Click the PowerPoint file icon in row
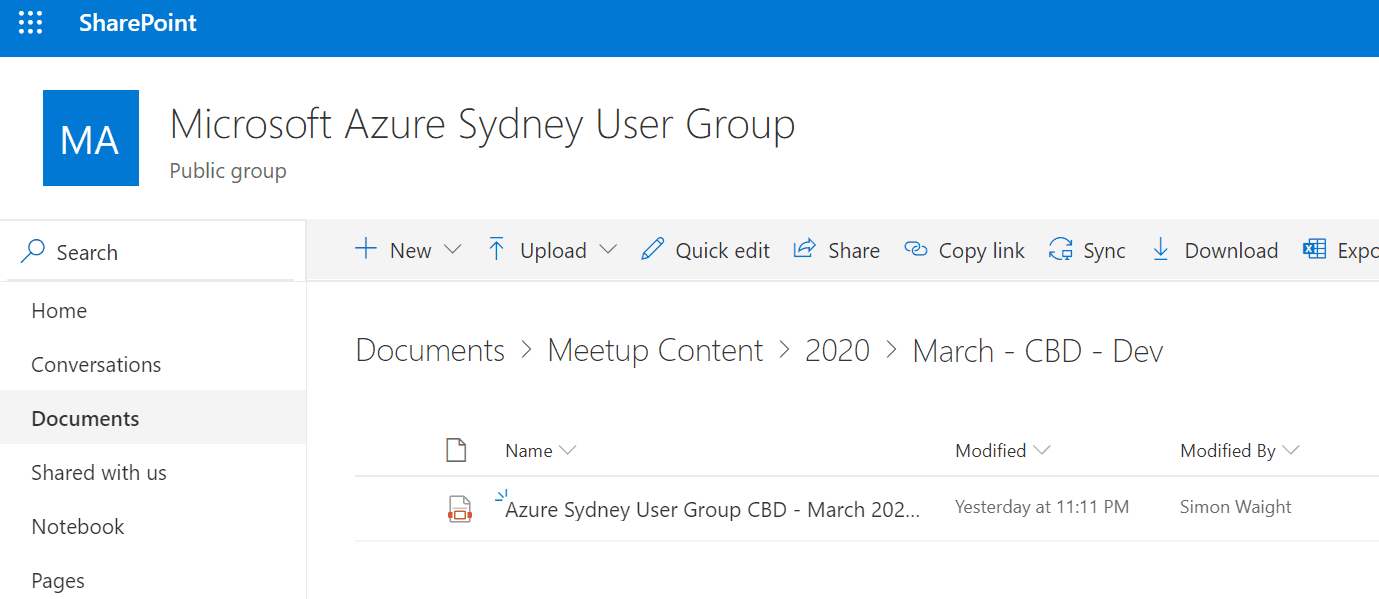This screenshot has height=599, width=1379. click(x=459, y=509)
